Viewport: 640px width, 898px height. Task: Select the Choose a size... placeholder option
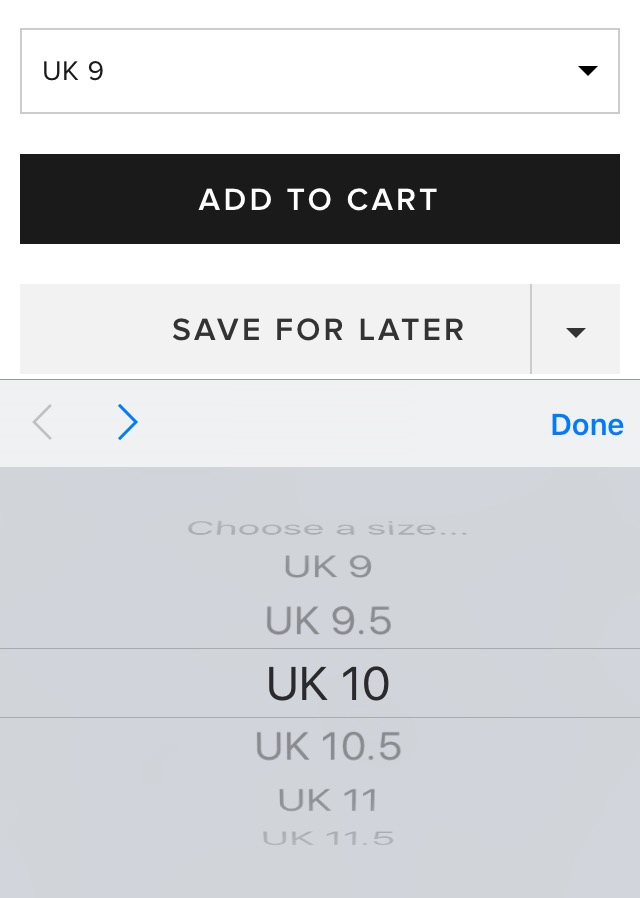point(327,528)
